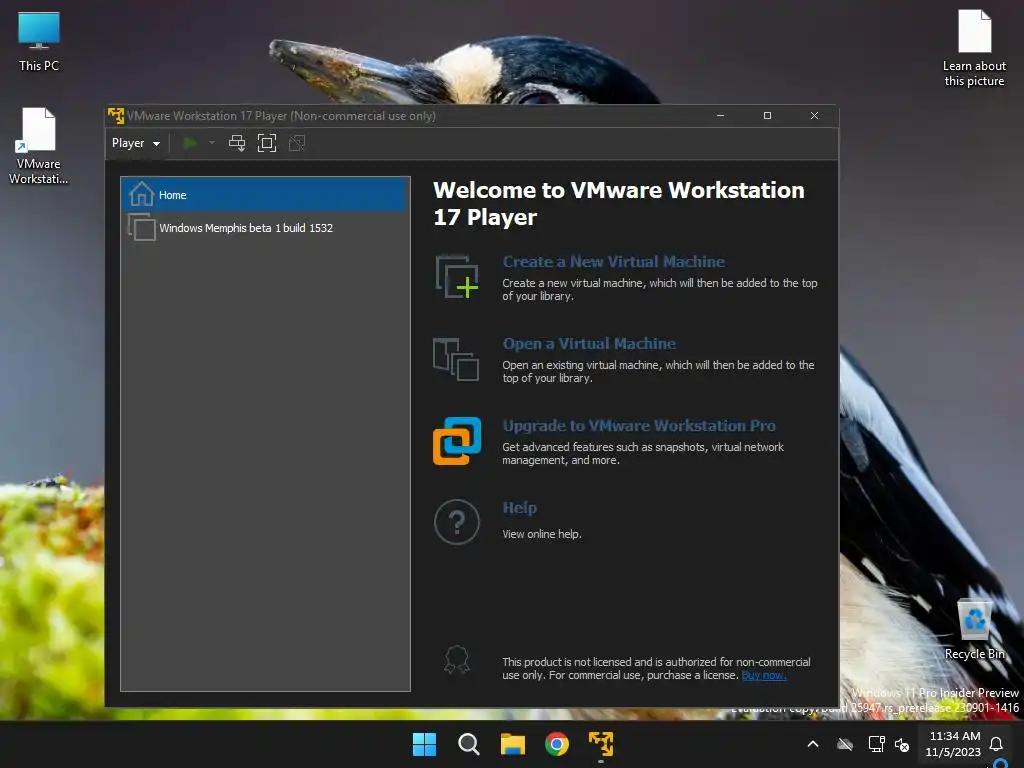The image size is (1024, 768).
Task: Select the Recycle Bin desktop icon
Action: (974, 630)
